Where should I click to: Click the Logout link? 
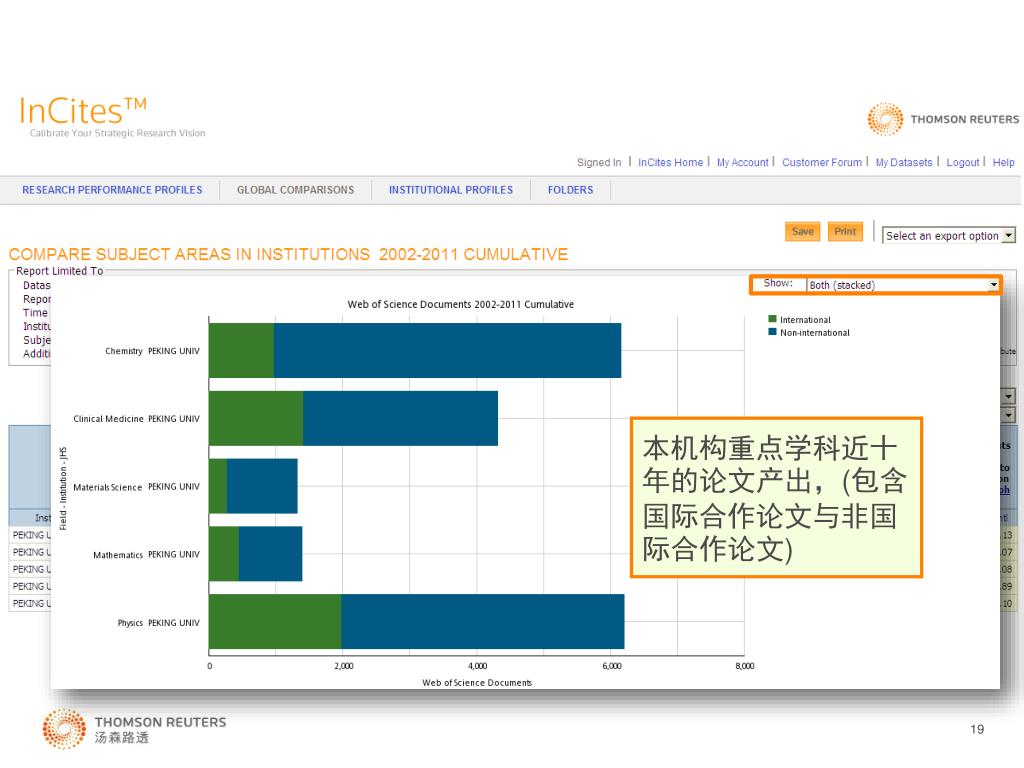pyautogui.click(x=963, y=163)
